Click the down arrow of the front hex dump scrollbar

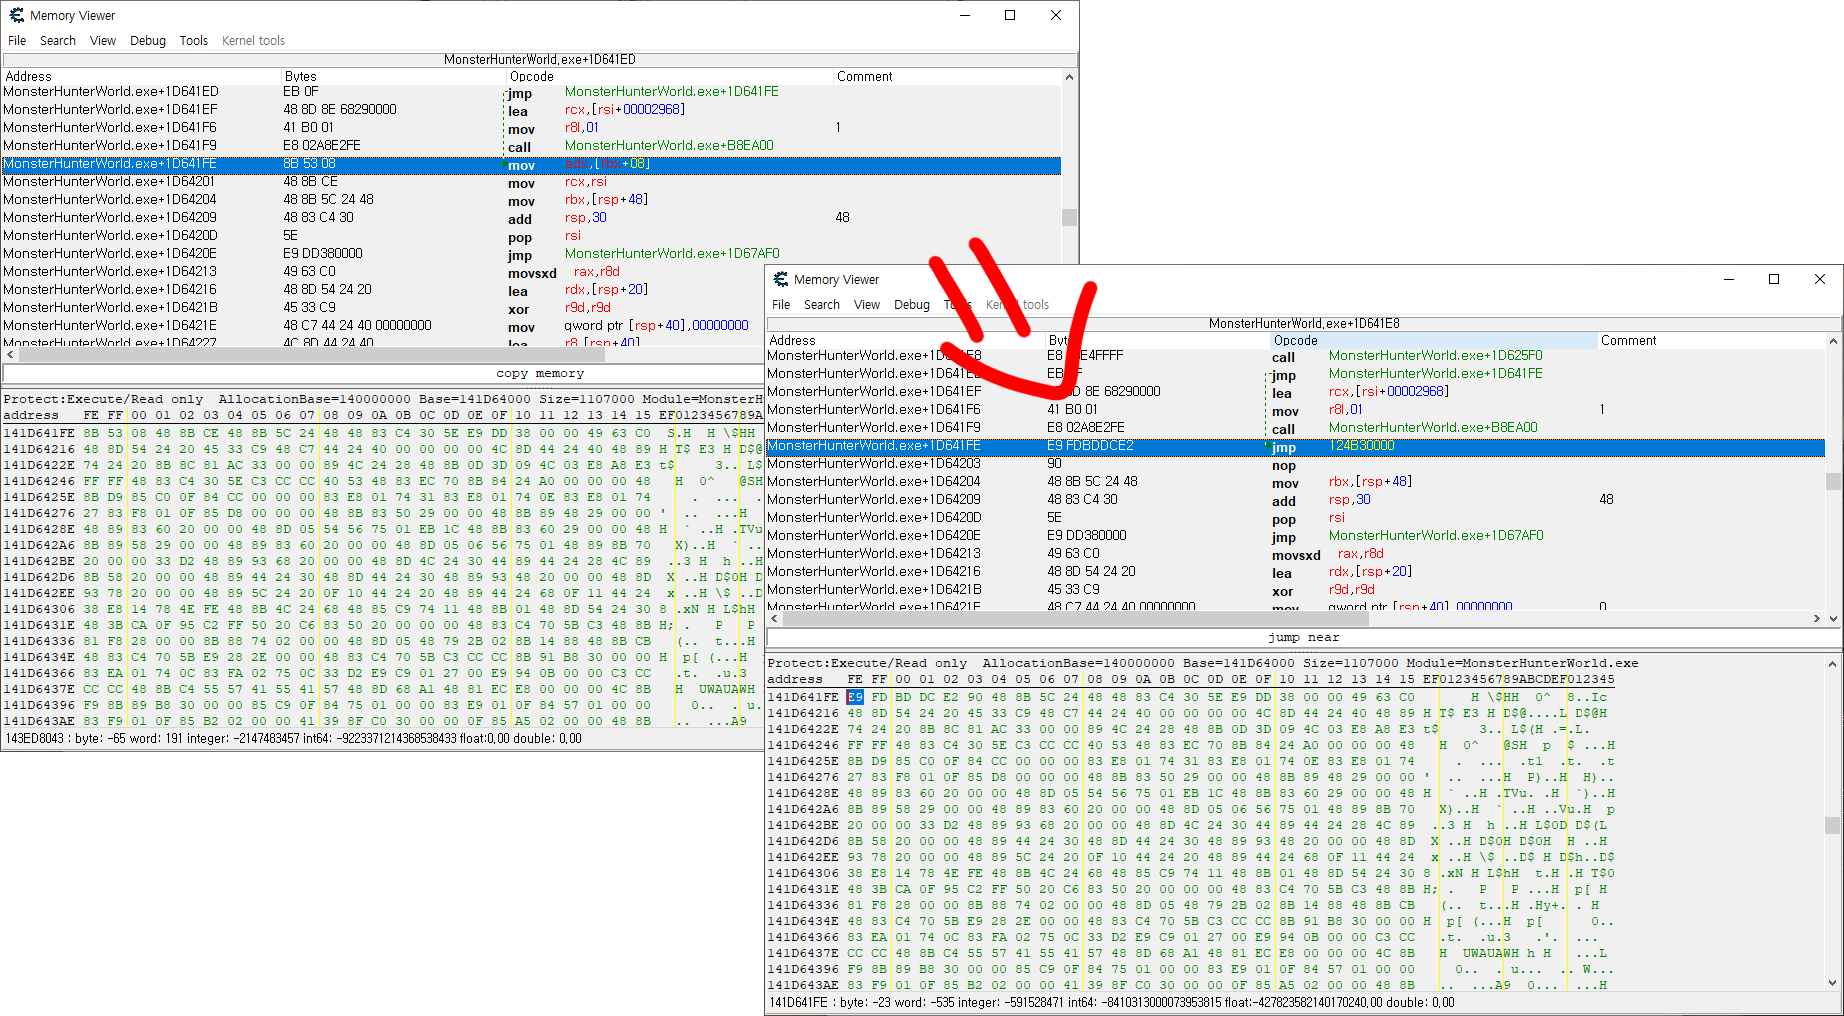pos(1832,983)
